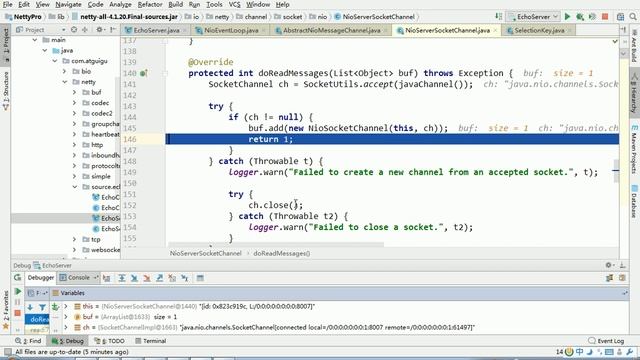Run EchoServer with coverage
Screen dimensions: 640x360
point(592,17)
